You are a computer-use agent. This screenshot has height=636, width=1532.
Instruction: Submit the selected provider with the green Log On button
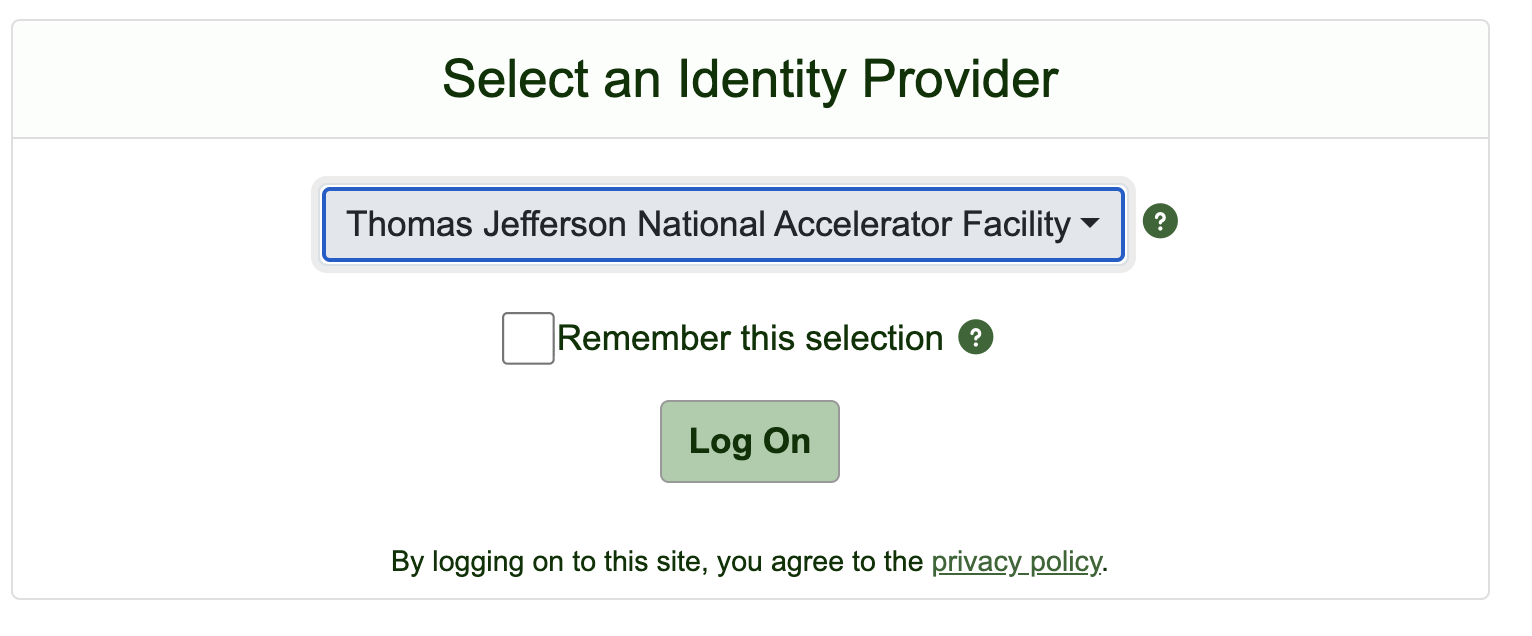pyautogui.click(x=749, y=441)
